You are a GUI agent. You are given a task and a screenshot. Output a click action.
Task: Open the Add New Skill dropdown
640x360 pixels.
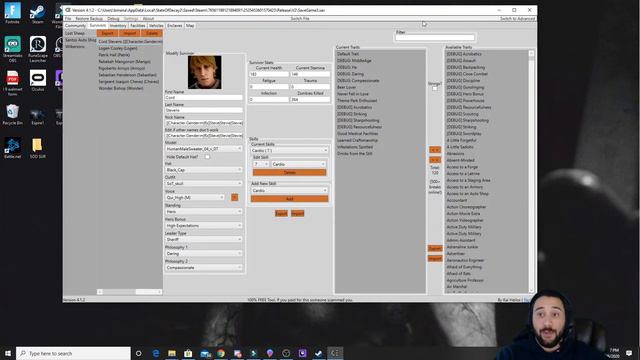(x=289, y=191)
